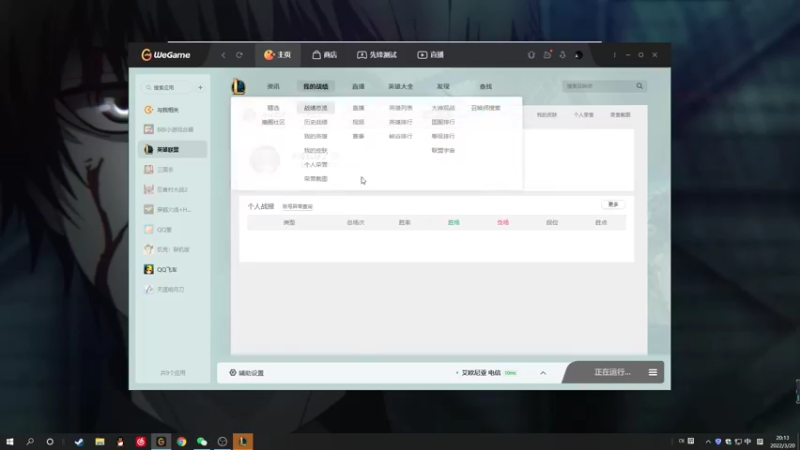This screenshot has width=800, height=450.
Task: Show hidden system tray icons
Action: (708, 441)
